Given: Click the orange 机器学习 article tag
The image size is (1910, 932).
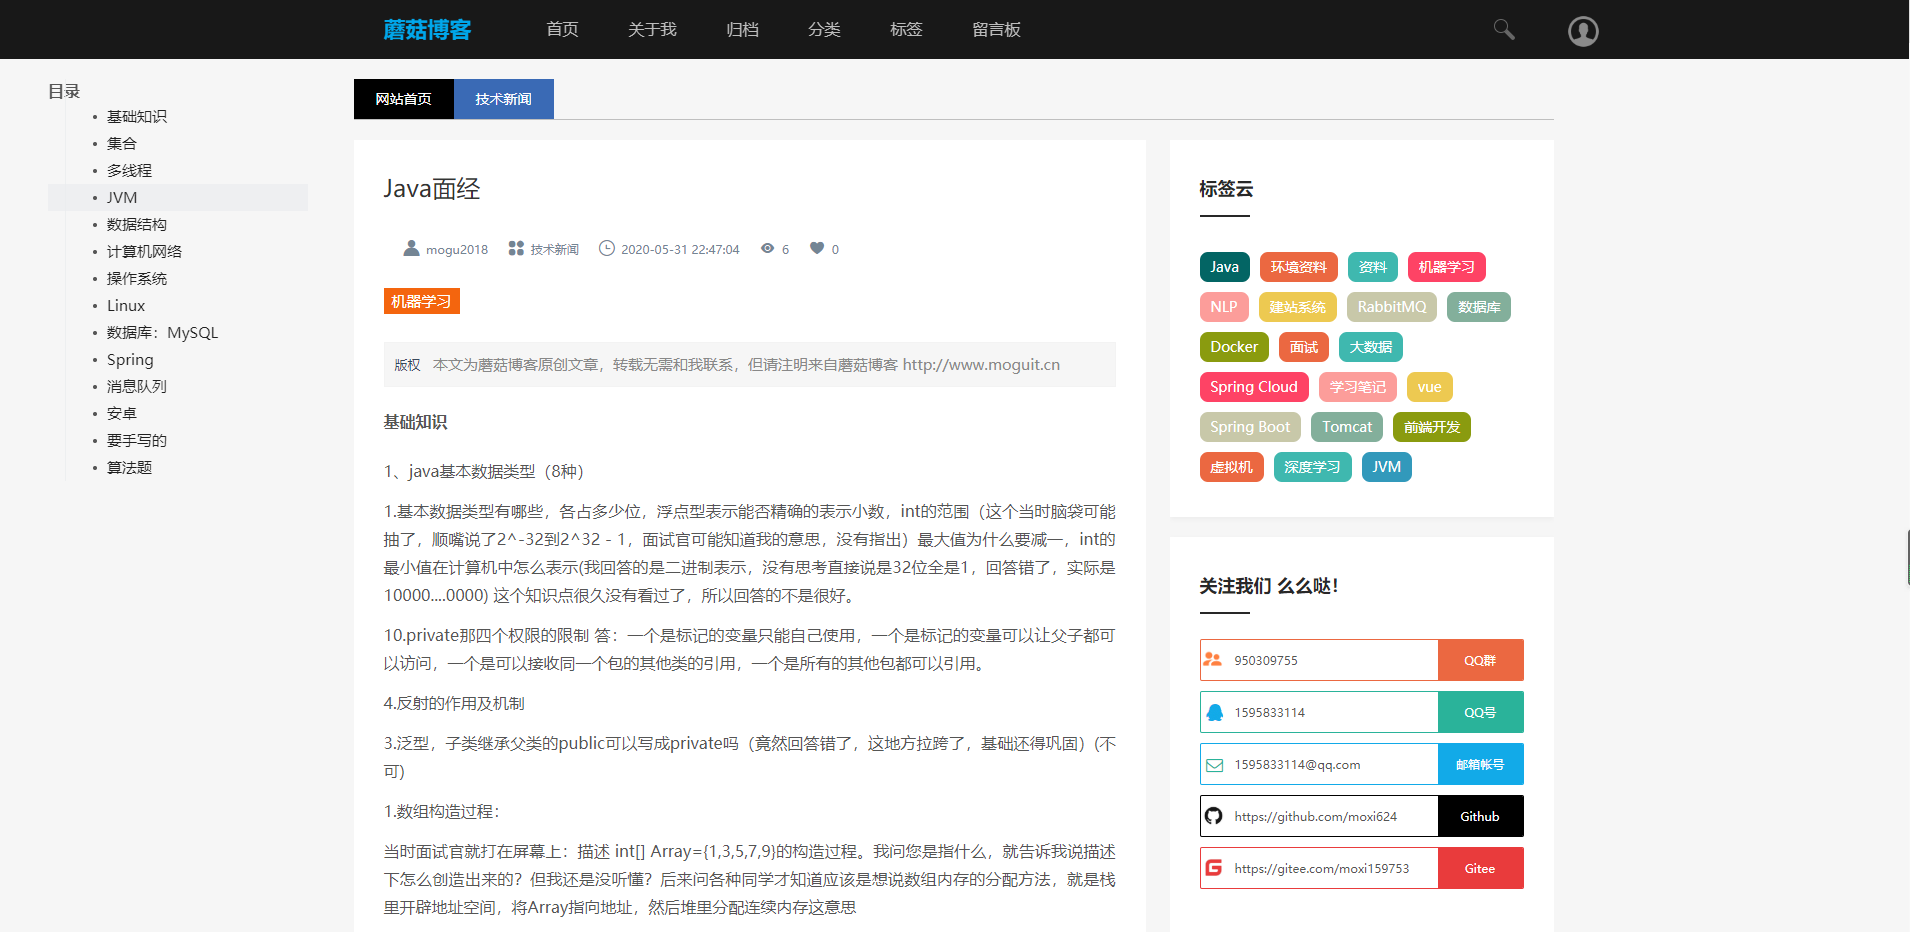Looking at the screenshot, I should (421, 301).
